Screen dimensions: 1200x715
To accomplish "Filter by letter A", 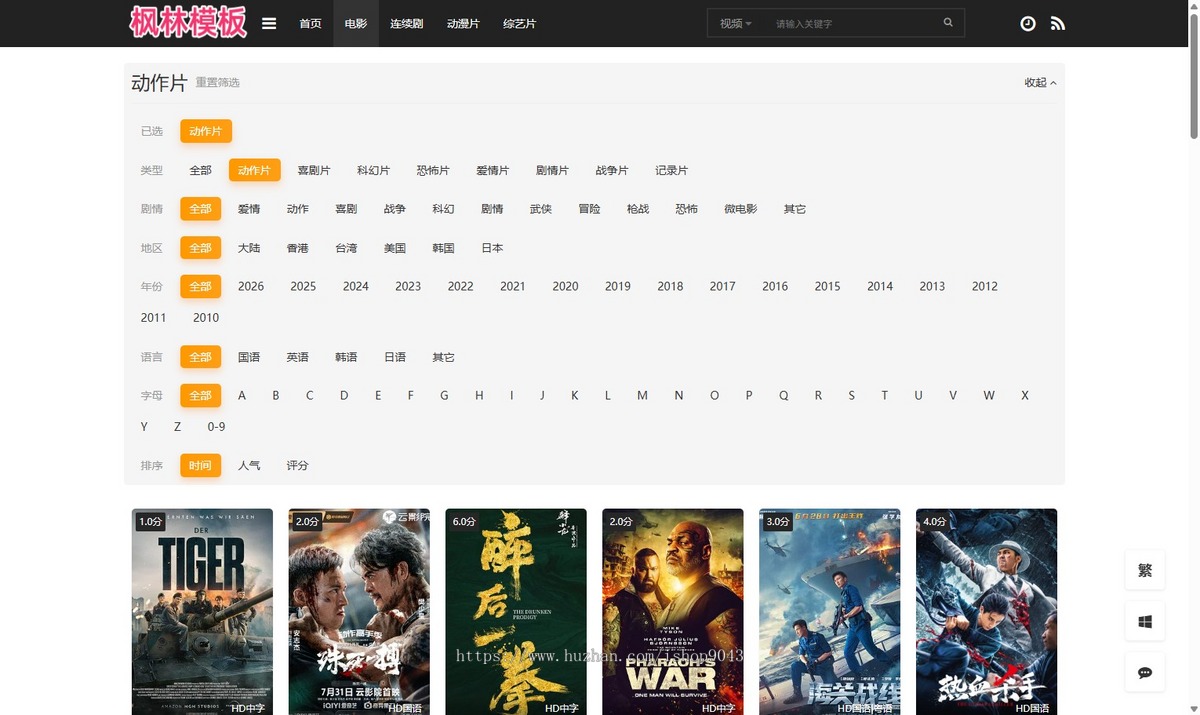I will (x=242, y=396).
